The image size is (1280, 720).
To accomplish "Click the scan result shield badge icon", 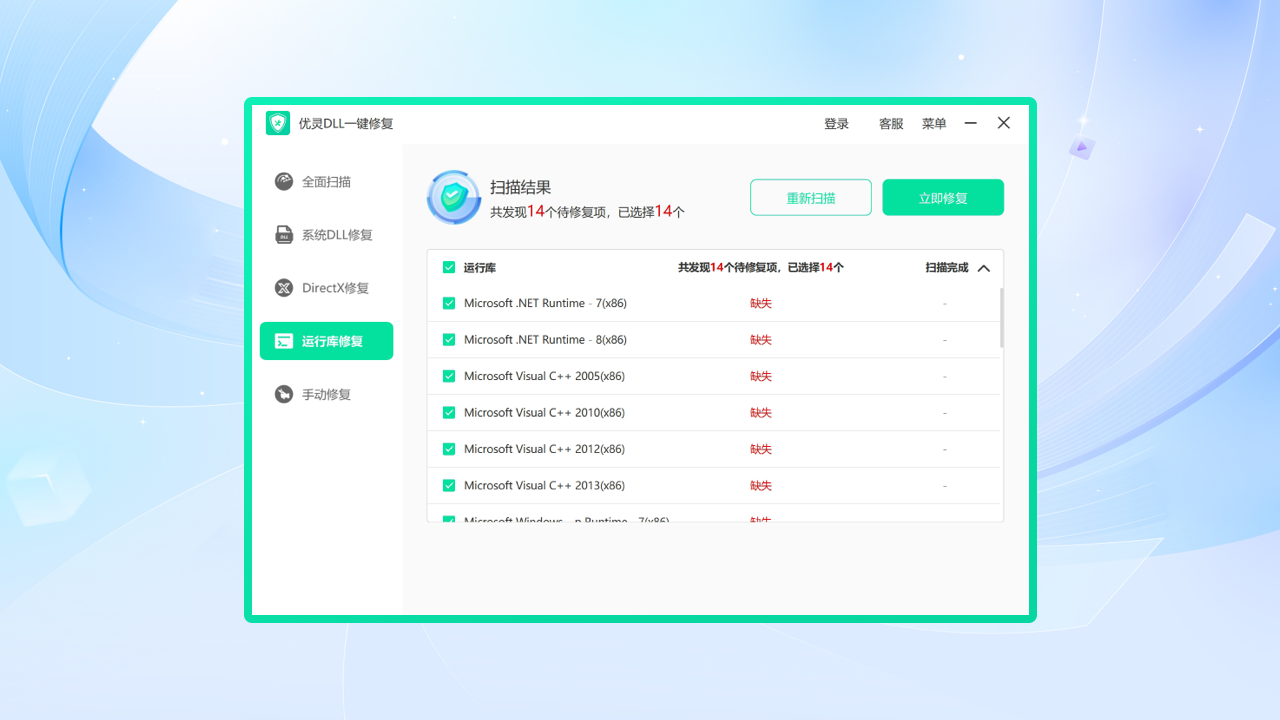I will click(x=453, y=197).
